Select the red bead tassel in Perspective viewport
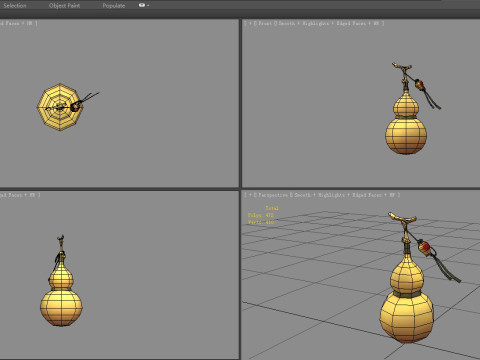This screenshot has width=480, height=360. (424, 248)
